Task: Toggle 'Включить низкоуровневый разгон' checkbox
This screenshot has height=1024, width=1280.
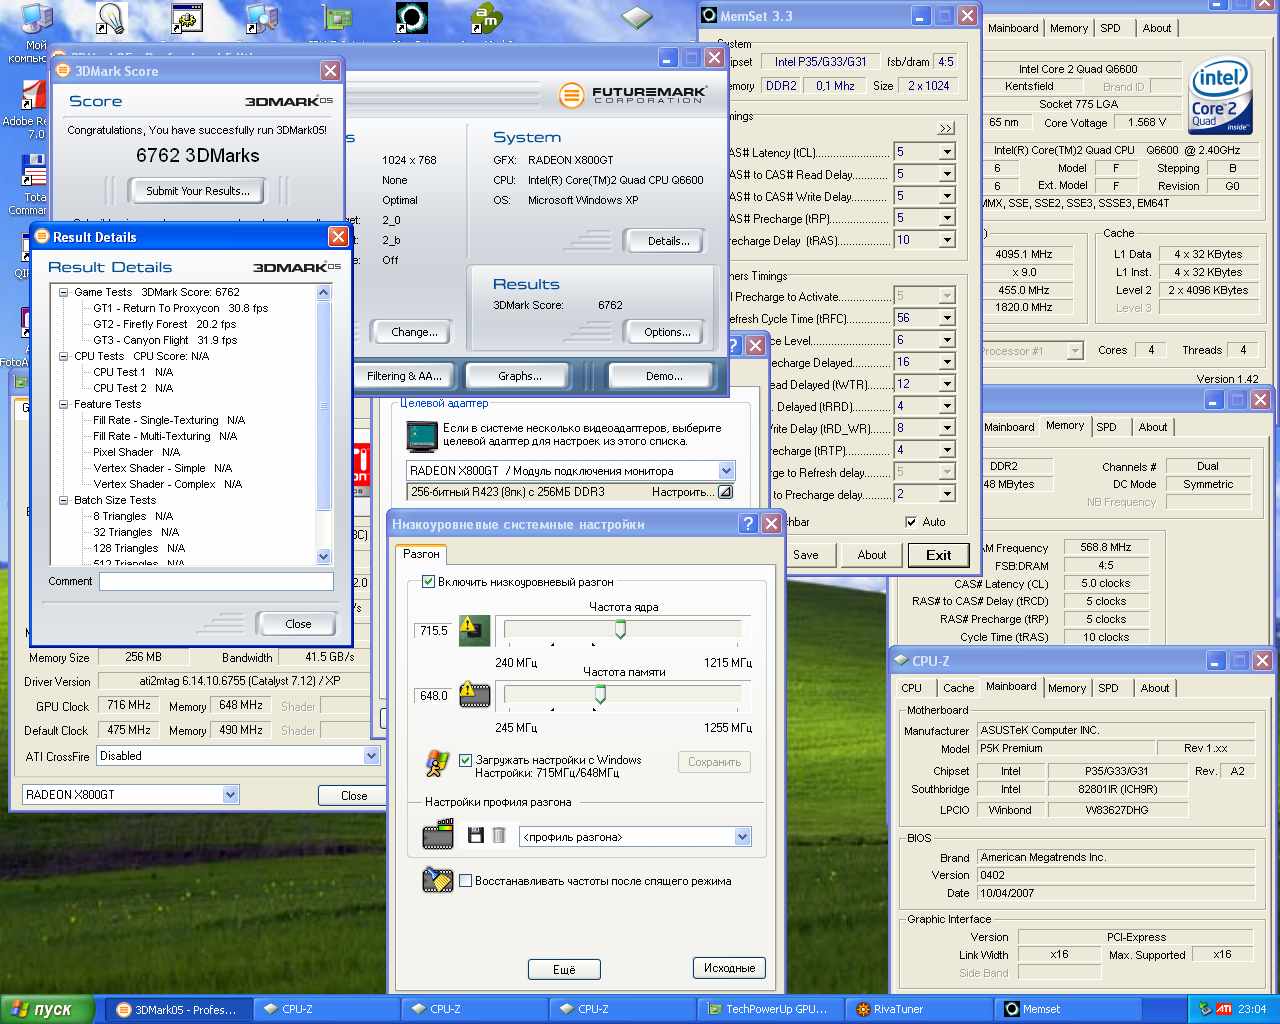Action: coord(428,581)
